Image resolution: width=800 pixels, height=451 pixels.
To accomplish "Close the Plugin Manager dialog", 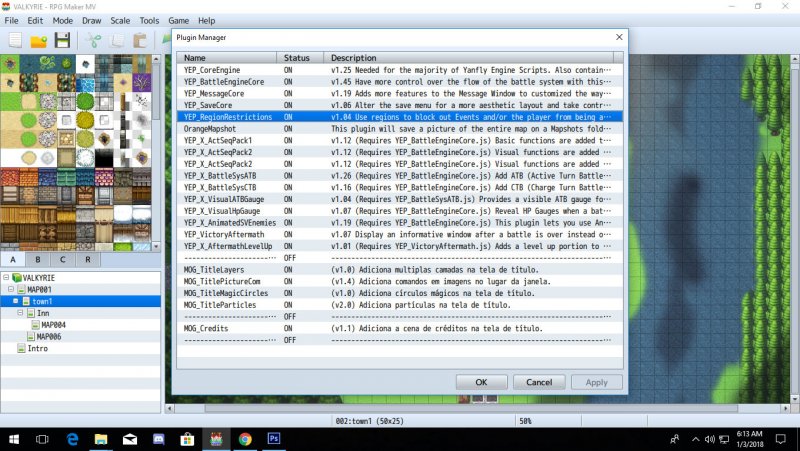I will pyautogui.click(x=619, y=37).
